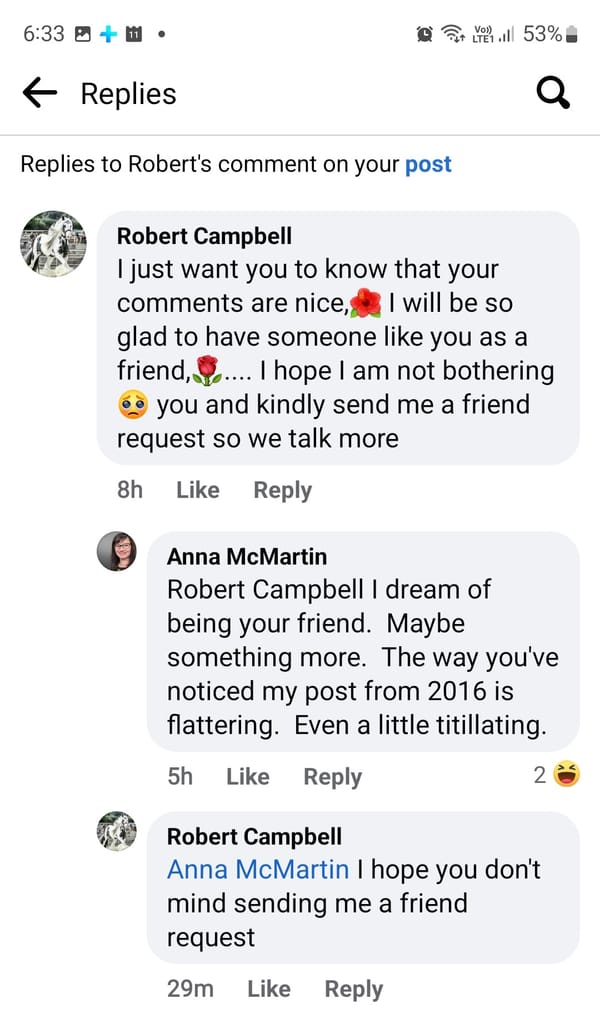Reply to Anna McMartin's comment
Screen dimensions: 600x1018
tap(332, 776)
